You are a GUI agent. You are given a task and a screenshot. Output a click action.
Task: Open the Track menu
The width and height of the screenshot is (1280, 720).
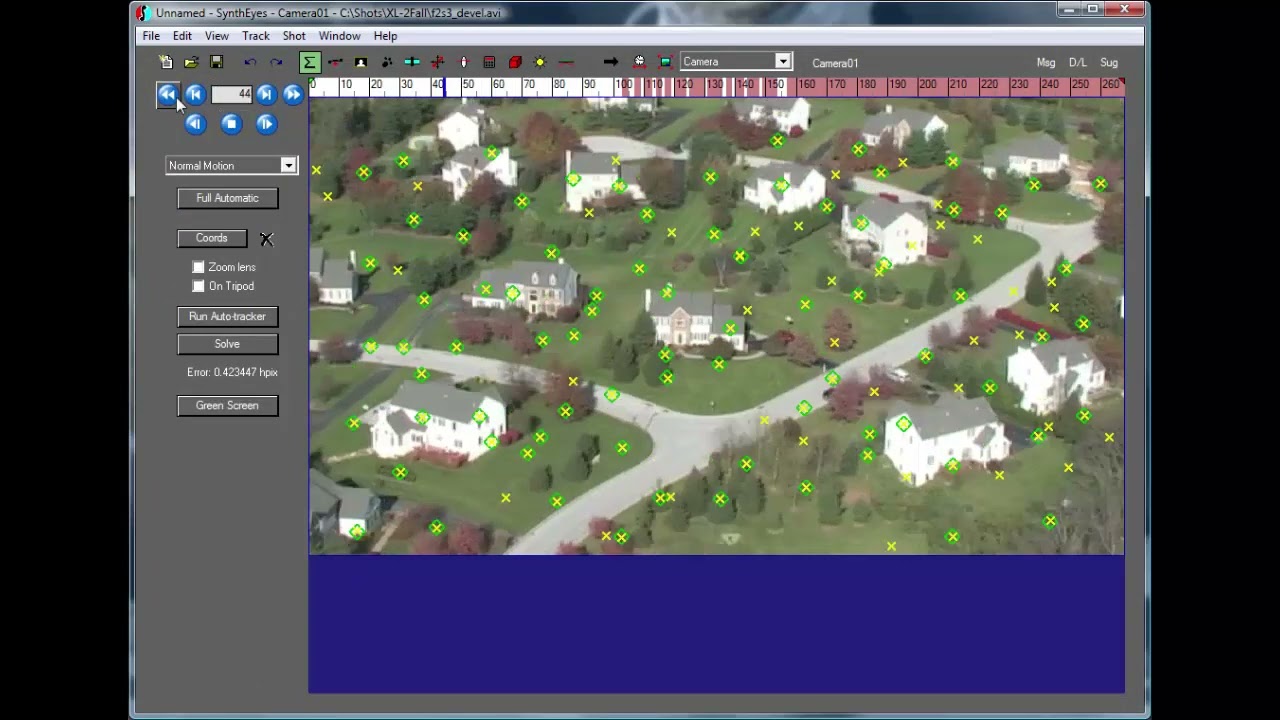click(x=256, y=36)
